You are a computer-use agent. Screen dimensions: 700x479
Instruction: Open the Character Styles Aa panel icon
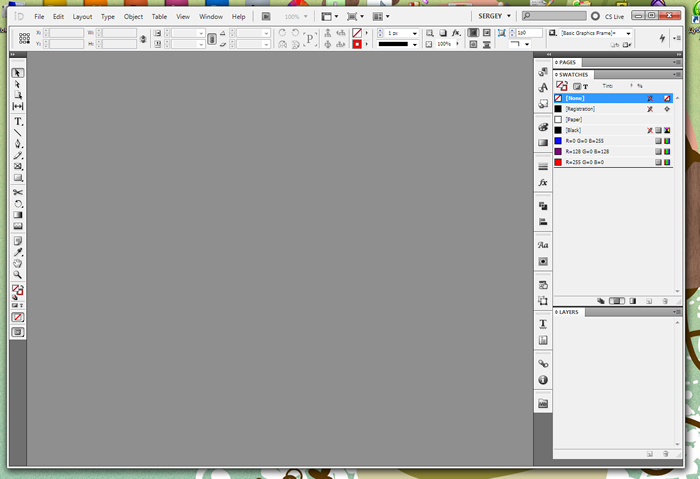[x=543, y=245]
